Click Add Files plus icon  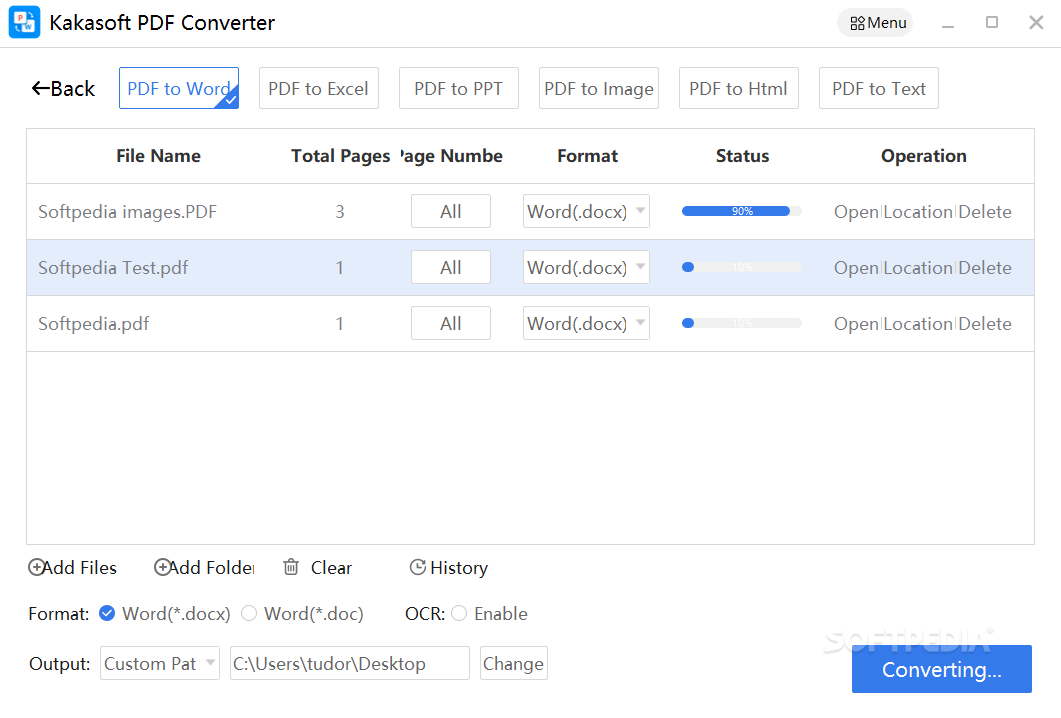pos(36,567)
